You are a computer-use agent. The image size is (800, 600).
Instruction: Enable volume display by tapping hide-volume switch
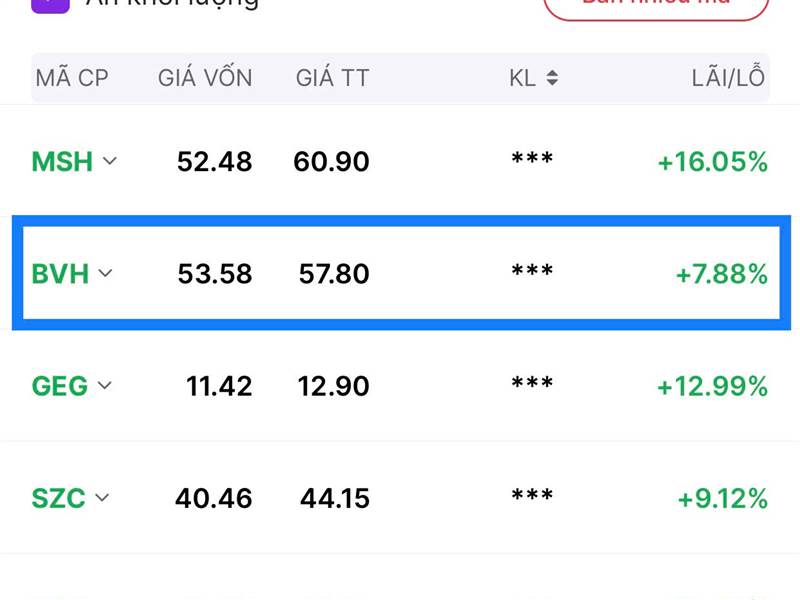point(48,5)
